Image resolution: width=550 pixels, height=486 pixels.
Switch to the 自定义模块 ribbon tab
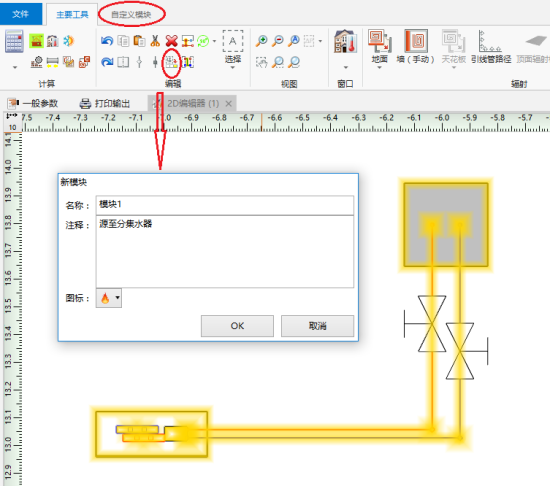pyautogui.click(x=131, y=14)
